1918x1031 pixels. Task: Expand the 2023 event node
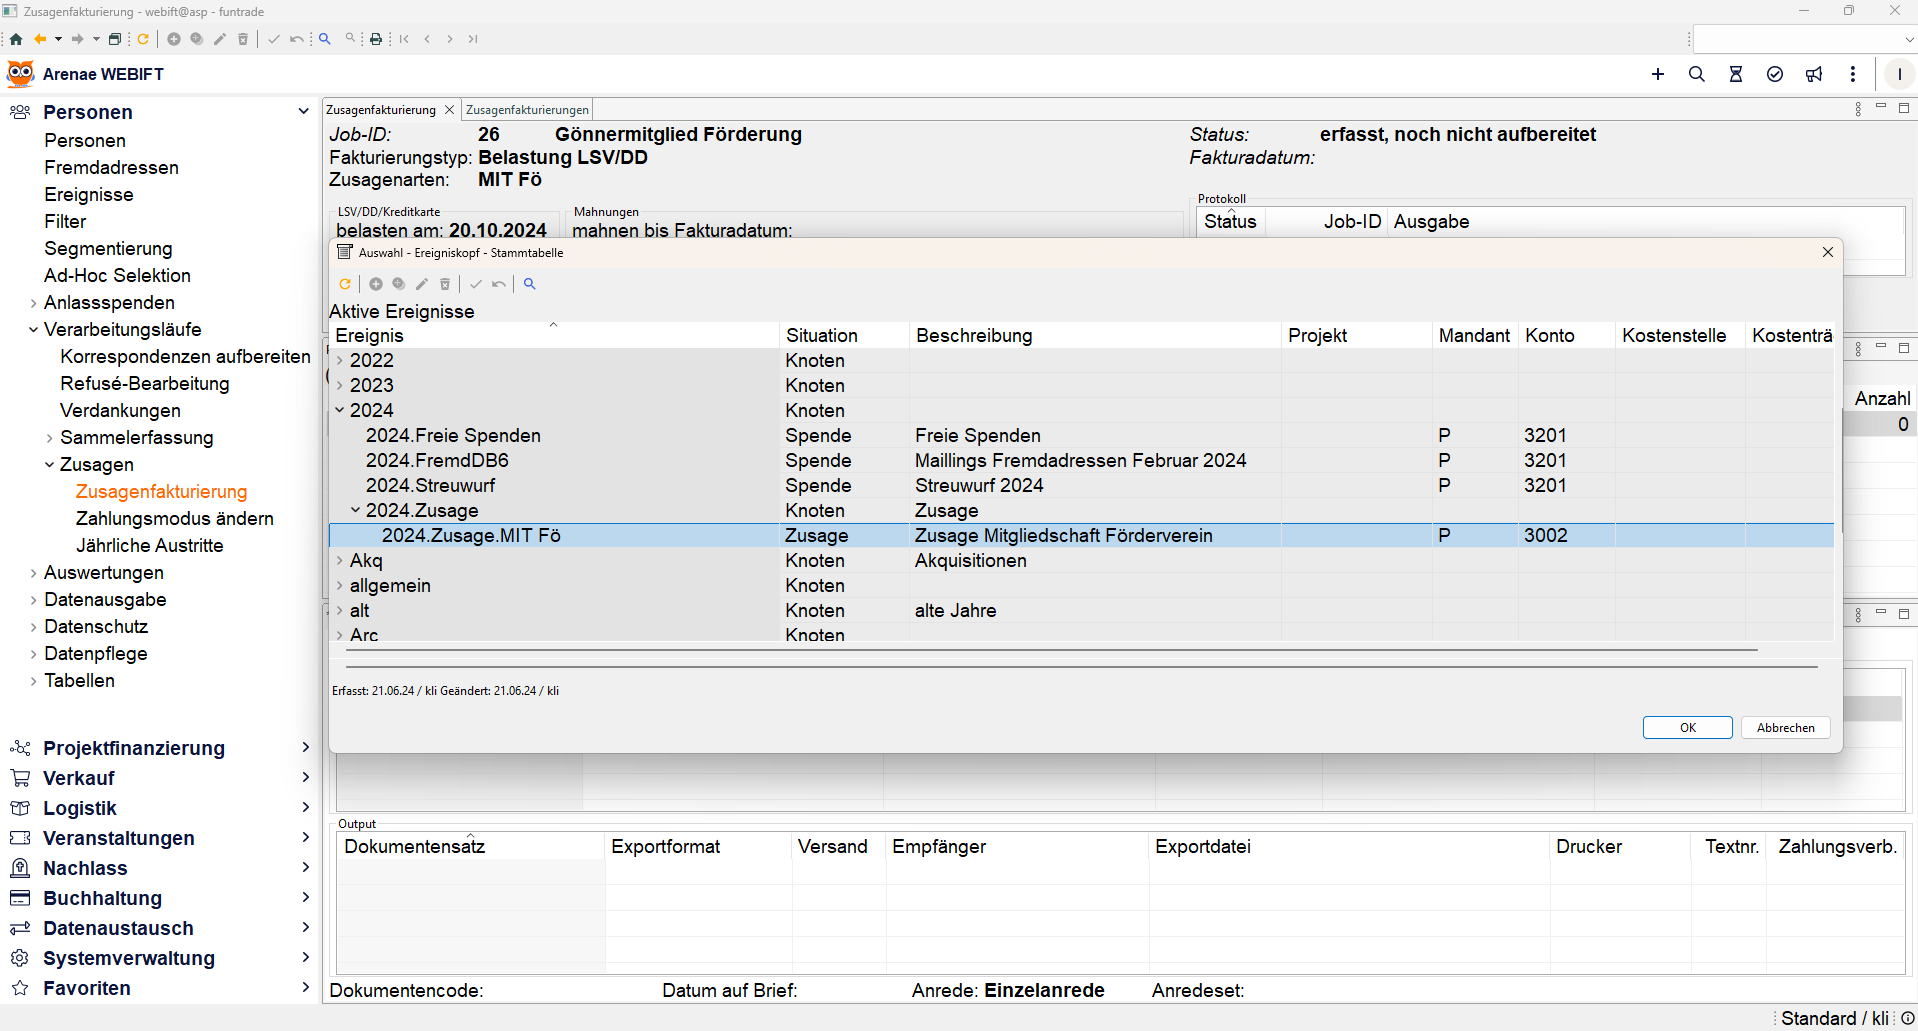tap(340, 386)
